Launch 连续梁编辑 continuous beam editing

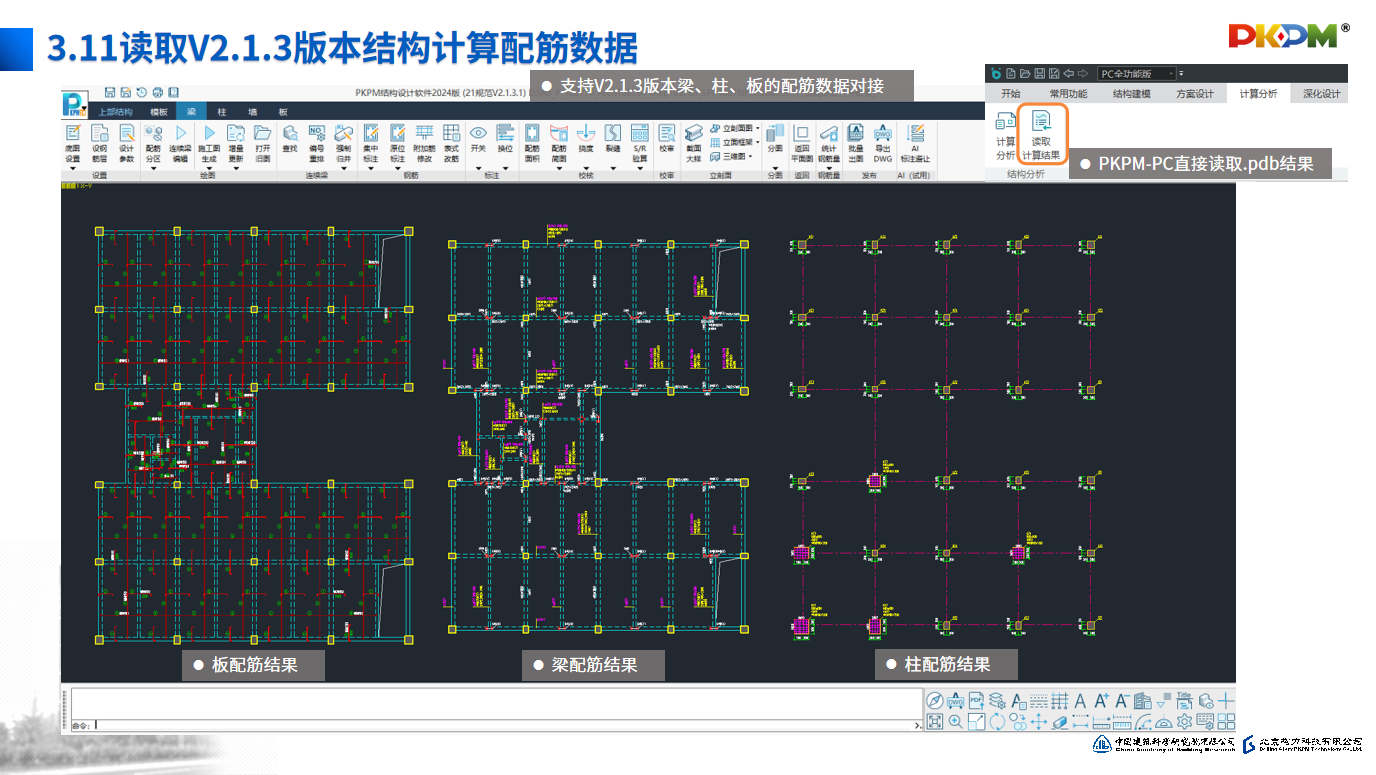tap(181, 143)
